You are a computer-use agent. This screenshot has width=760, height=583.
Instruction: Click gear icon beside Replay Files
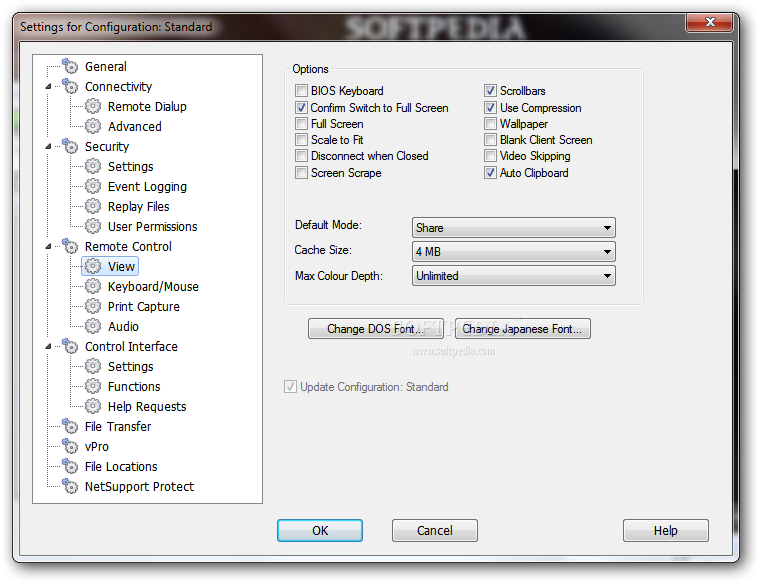coord(93,206)
